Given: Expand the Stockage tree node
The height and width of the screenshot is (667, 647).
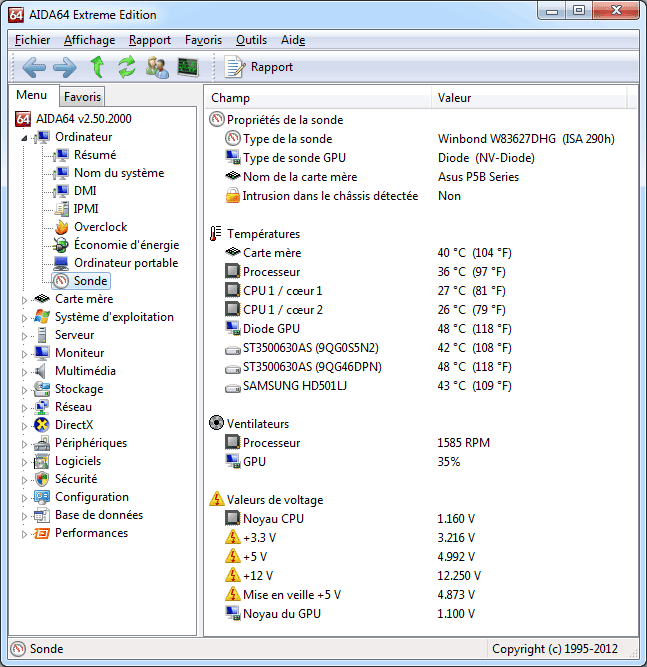Looking at the screenshot, I should pyautogui.click(x=24, y=390).
